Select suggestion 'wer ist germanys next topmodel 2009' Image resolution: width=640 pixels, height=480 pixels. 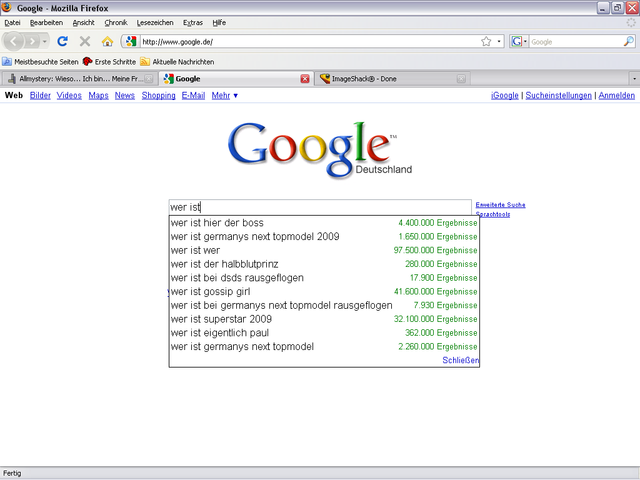click(x=324, y=237)
